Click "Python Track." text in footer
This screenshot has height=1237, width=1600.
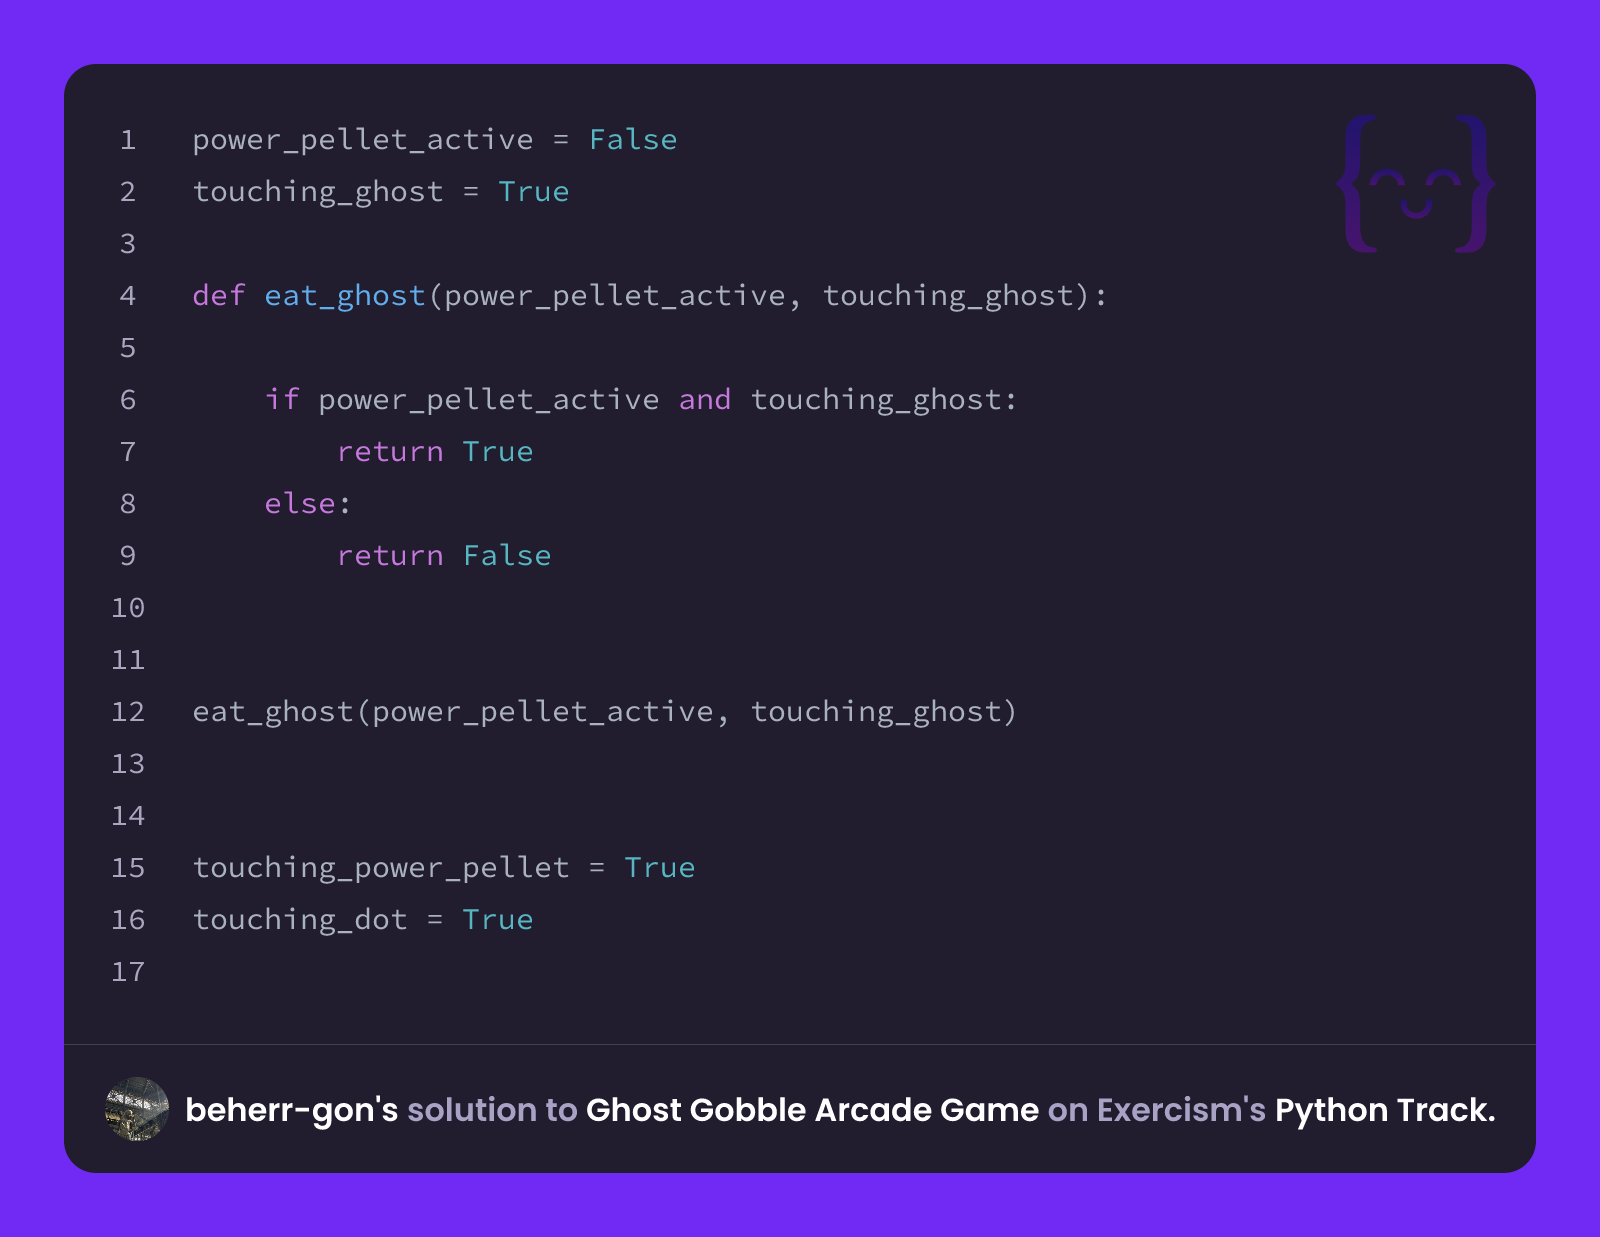pyautogui.click(x=1385, y=1110)
